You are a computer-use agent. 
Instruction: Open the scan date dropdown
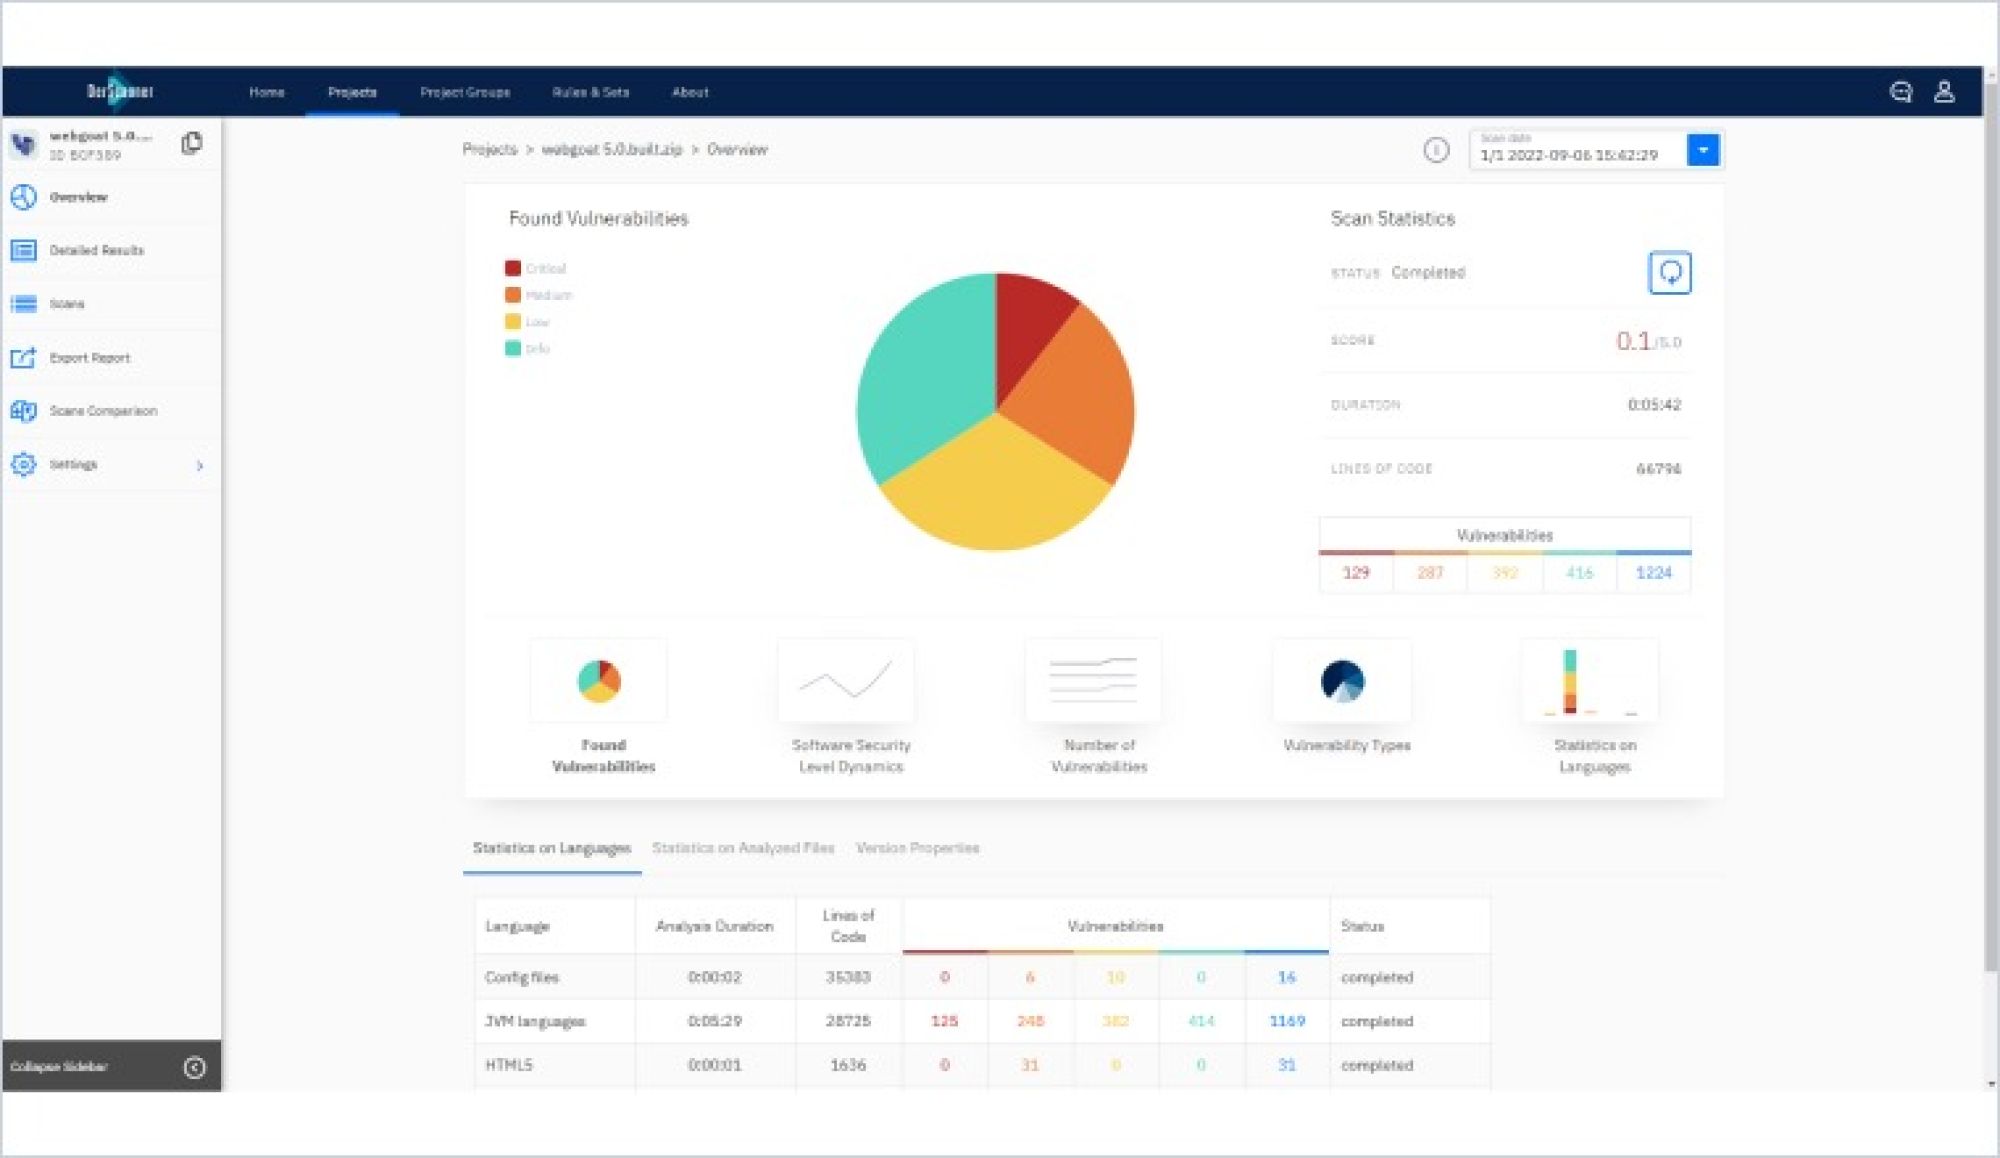point(1702,150)
